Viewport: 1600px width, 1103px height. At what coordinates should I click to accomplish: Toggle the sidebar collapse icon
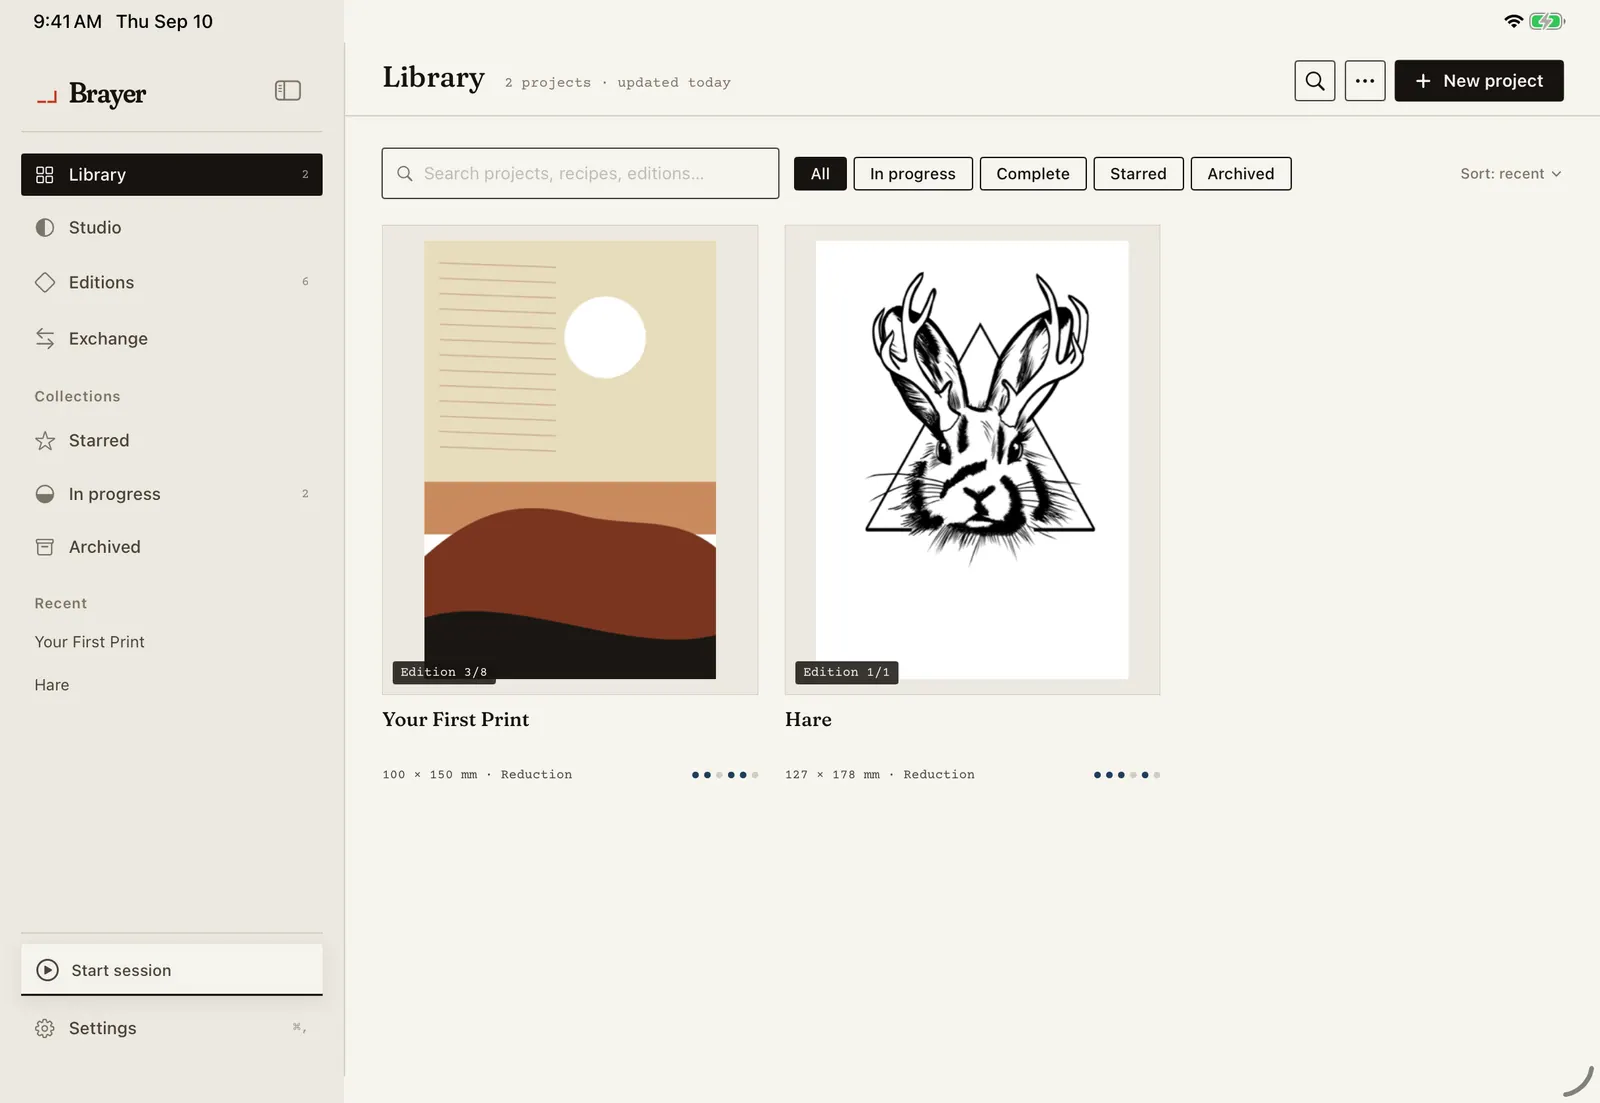(287, 91)
